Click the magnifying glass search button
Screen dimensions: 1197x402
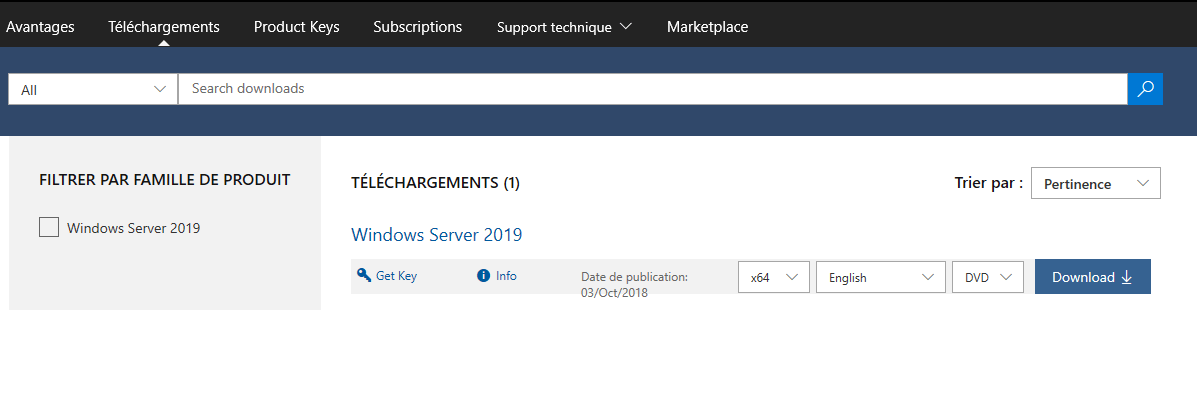click(x=1145, y=89)
